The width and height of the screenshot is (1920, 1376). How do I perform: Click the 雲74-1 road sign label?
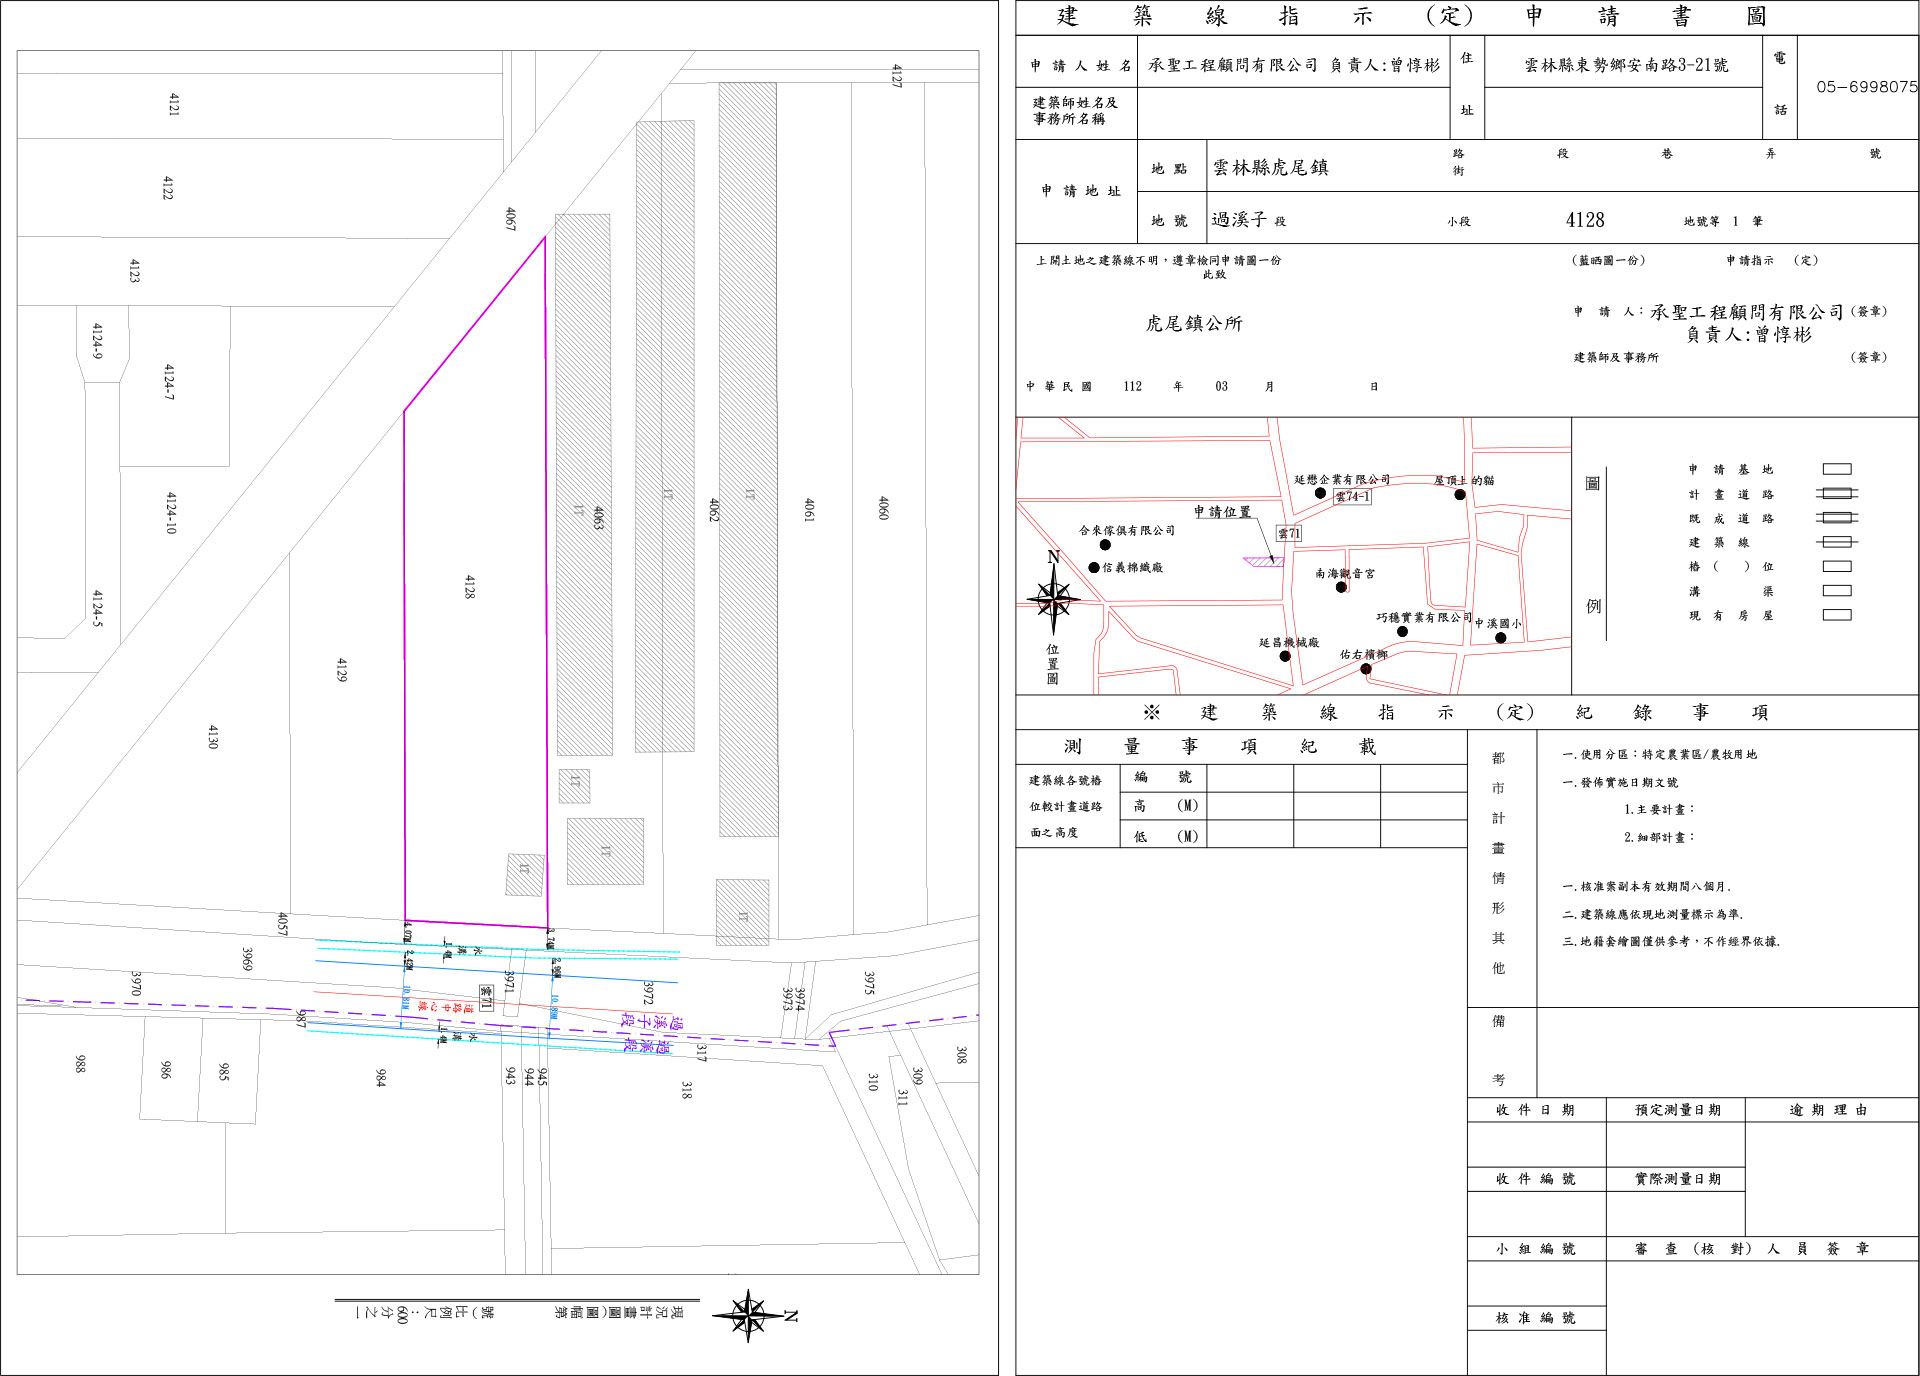pyautogui.click(x=1352, y=496)
